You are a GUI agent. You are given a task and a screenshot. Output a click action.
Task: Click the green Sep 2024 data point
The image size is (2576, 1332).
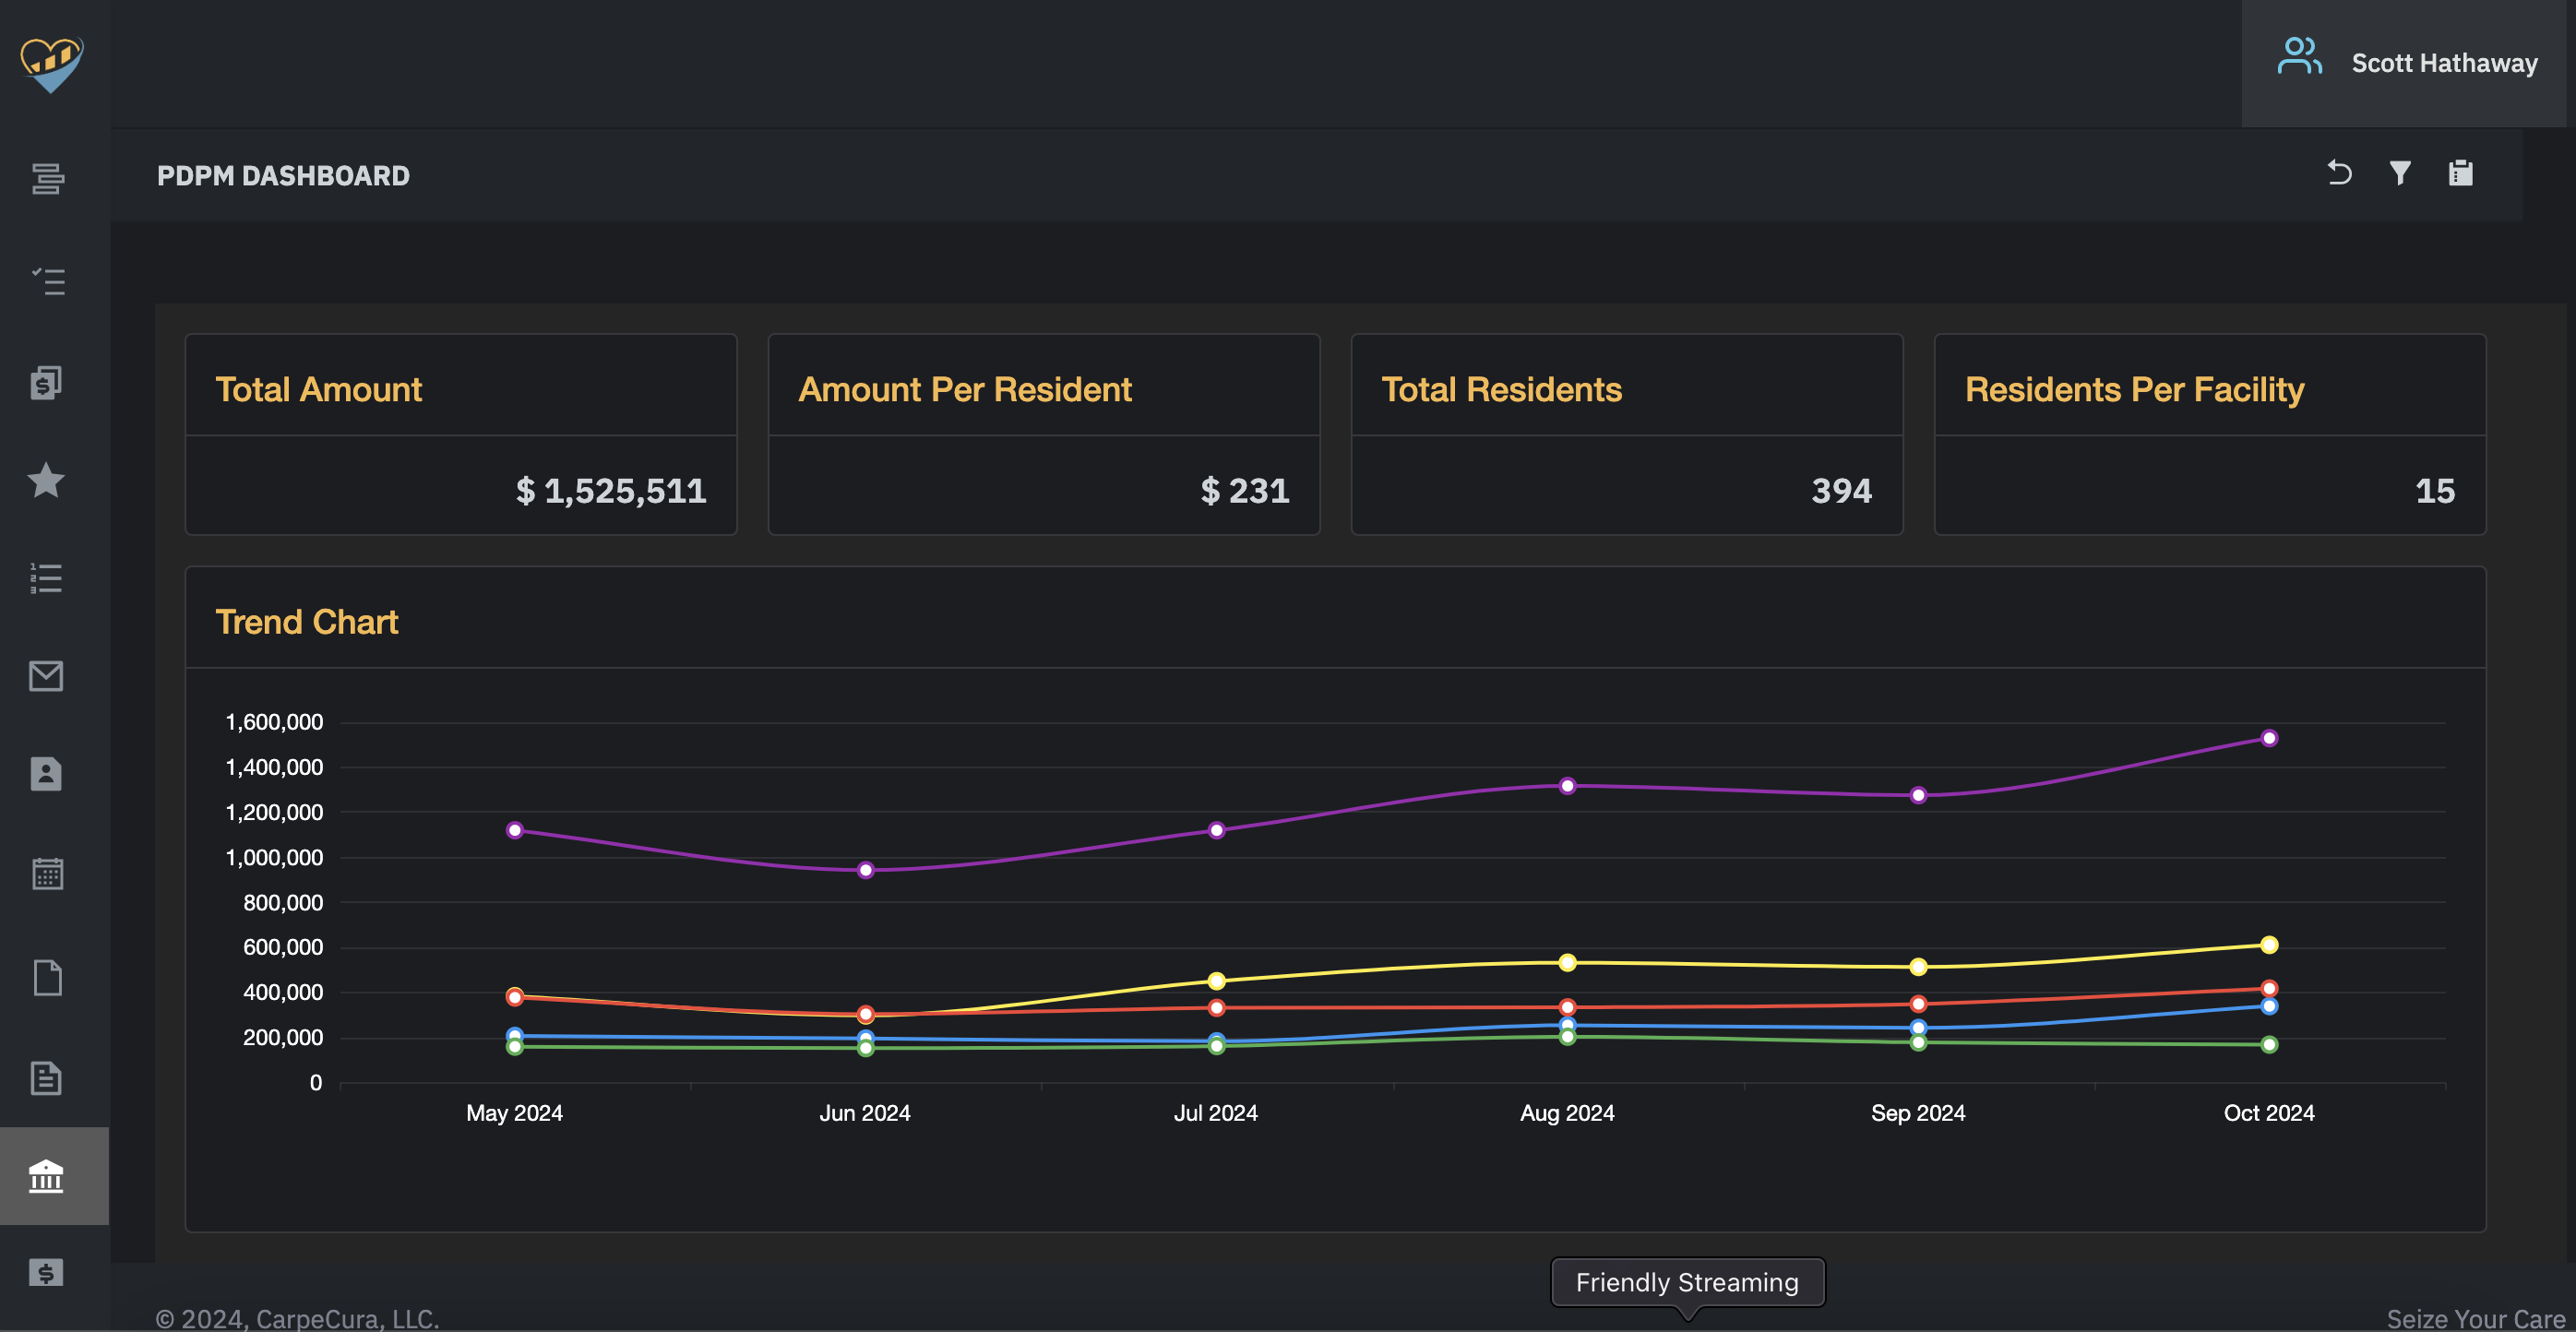pos(1918,1042)
